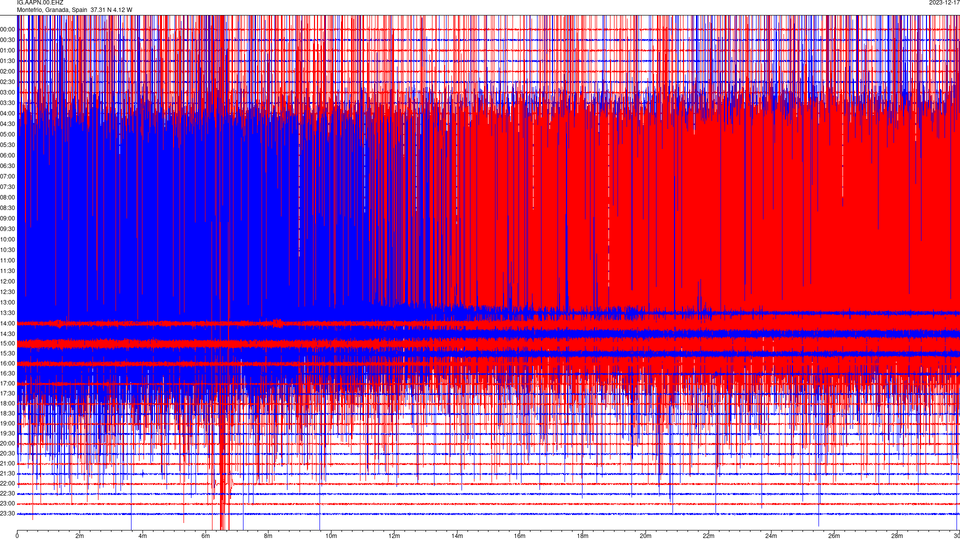Click the 20:30 time row label
The image size is (960, 540).
7,453
